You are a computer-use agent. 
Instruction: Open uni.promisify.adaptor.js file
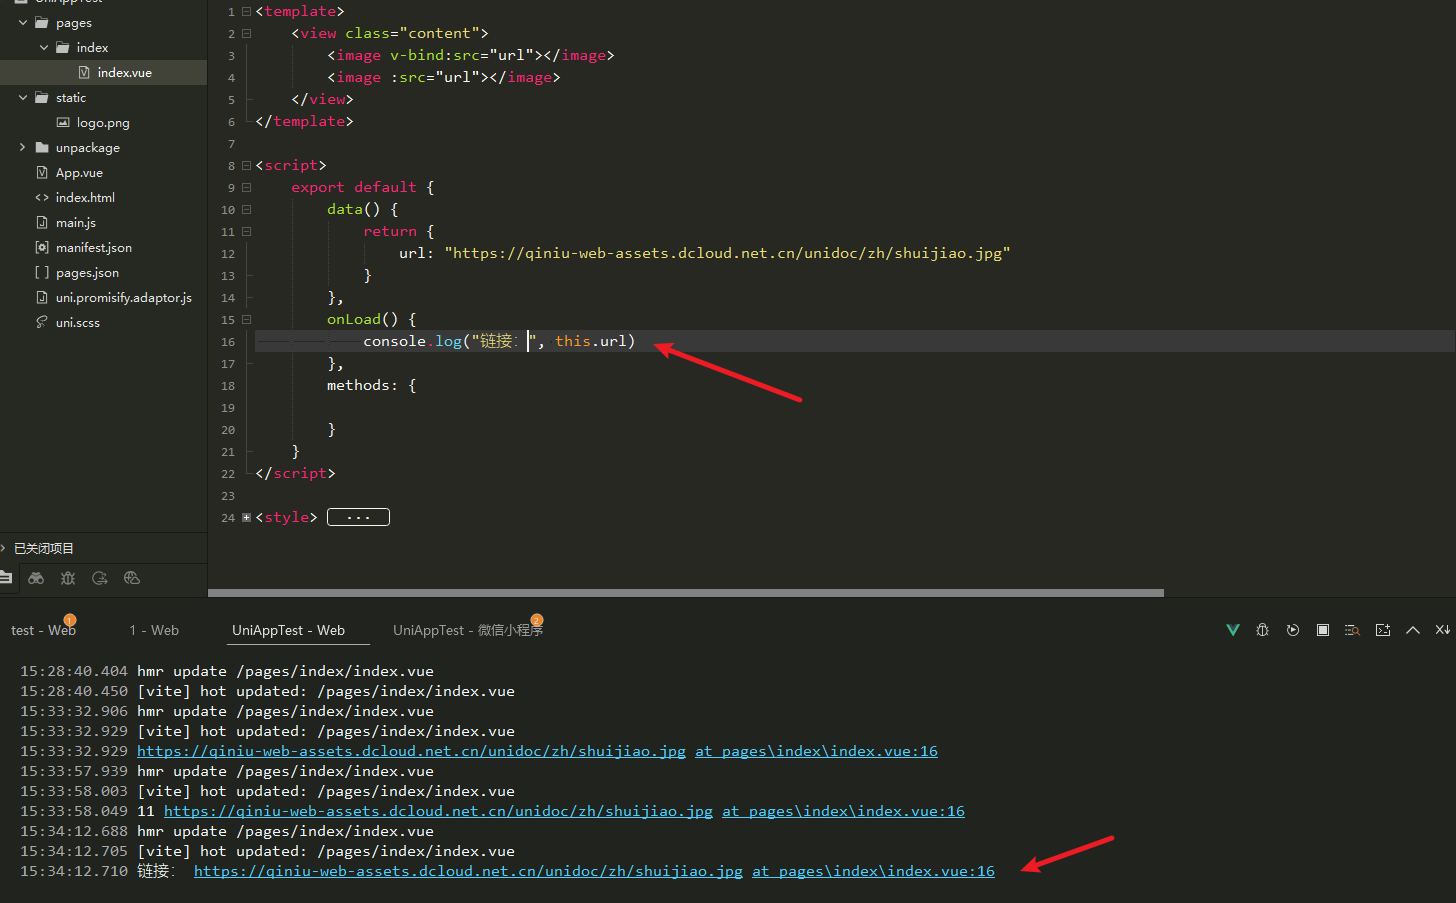tap(124, 297)
